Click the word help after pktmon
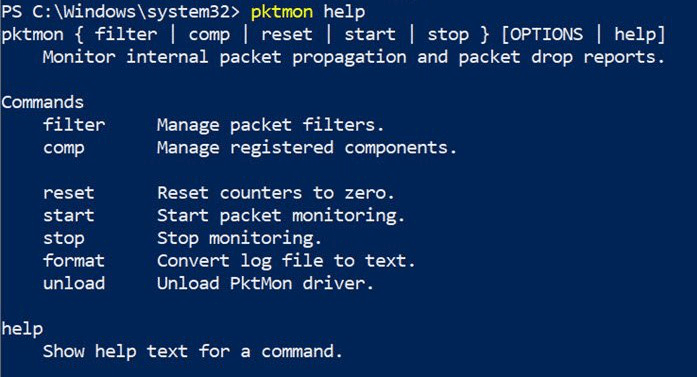 [x=344, y=12]
